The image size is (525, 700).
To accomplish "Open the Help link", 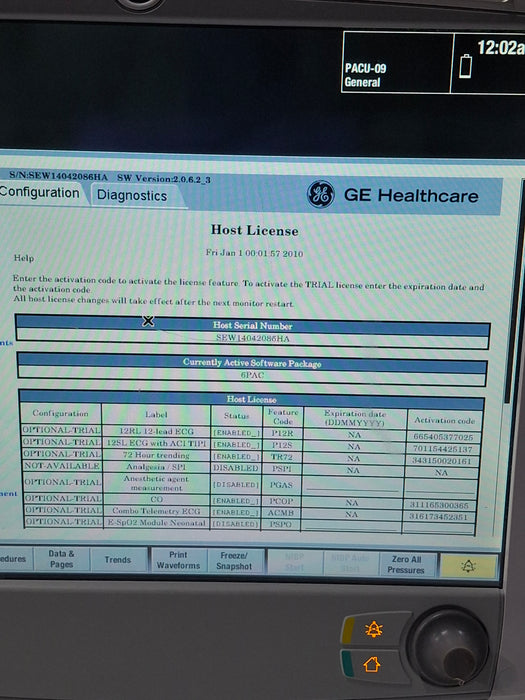I will (x=24, y=258).
